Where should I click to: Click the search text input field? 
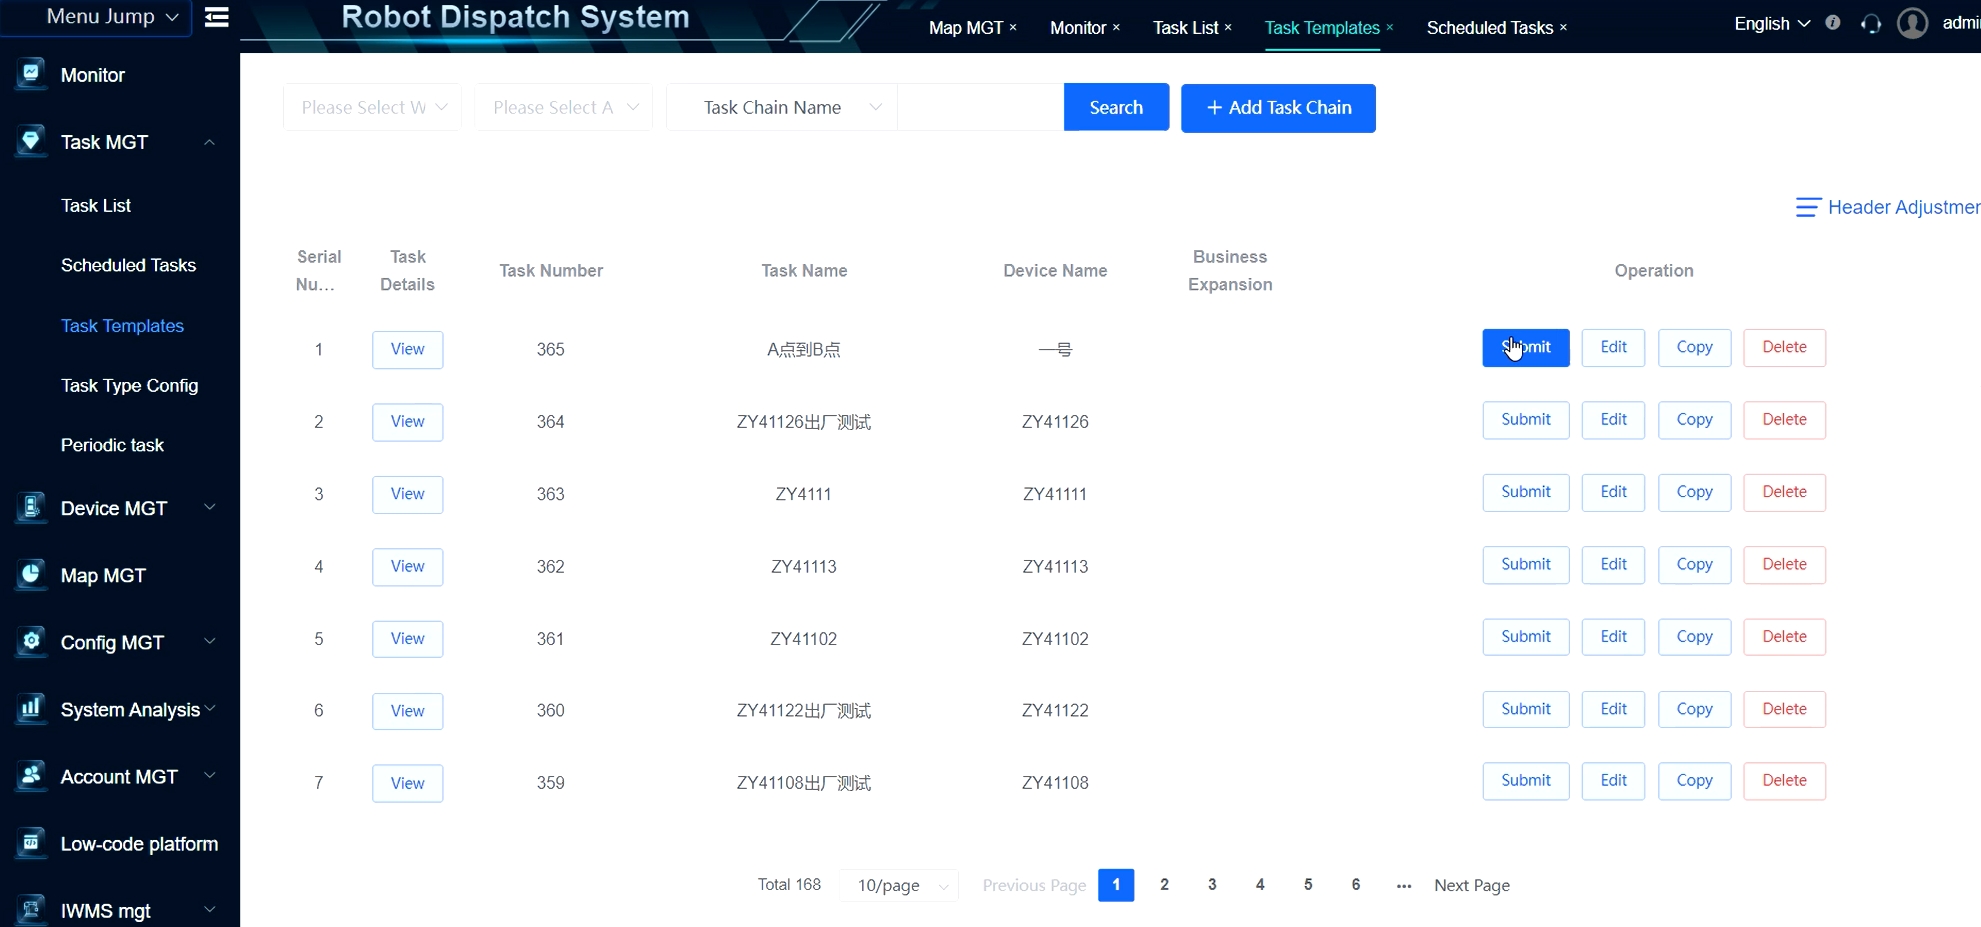(980, 107)
